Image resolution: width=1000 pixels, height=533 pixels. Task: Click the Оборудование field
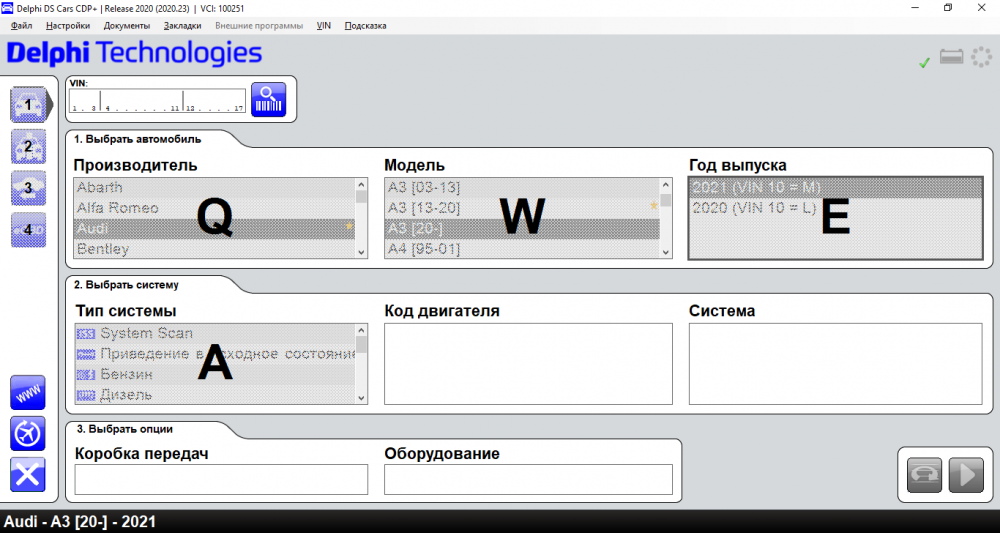(x=528, y=479)
